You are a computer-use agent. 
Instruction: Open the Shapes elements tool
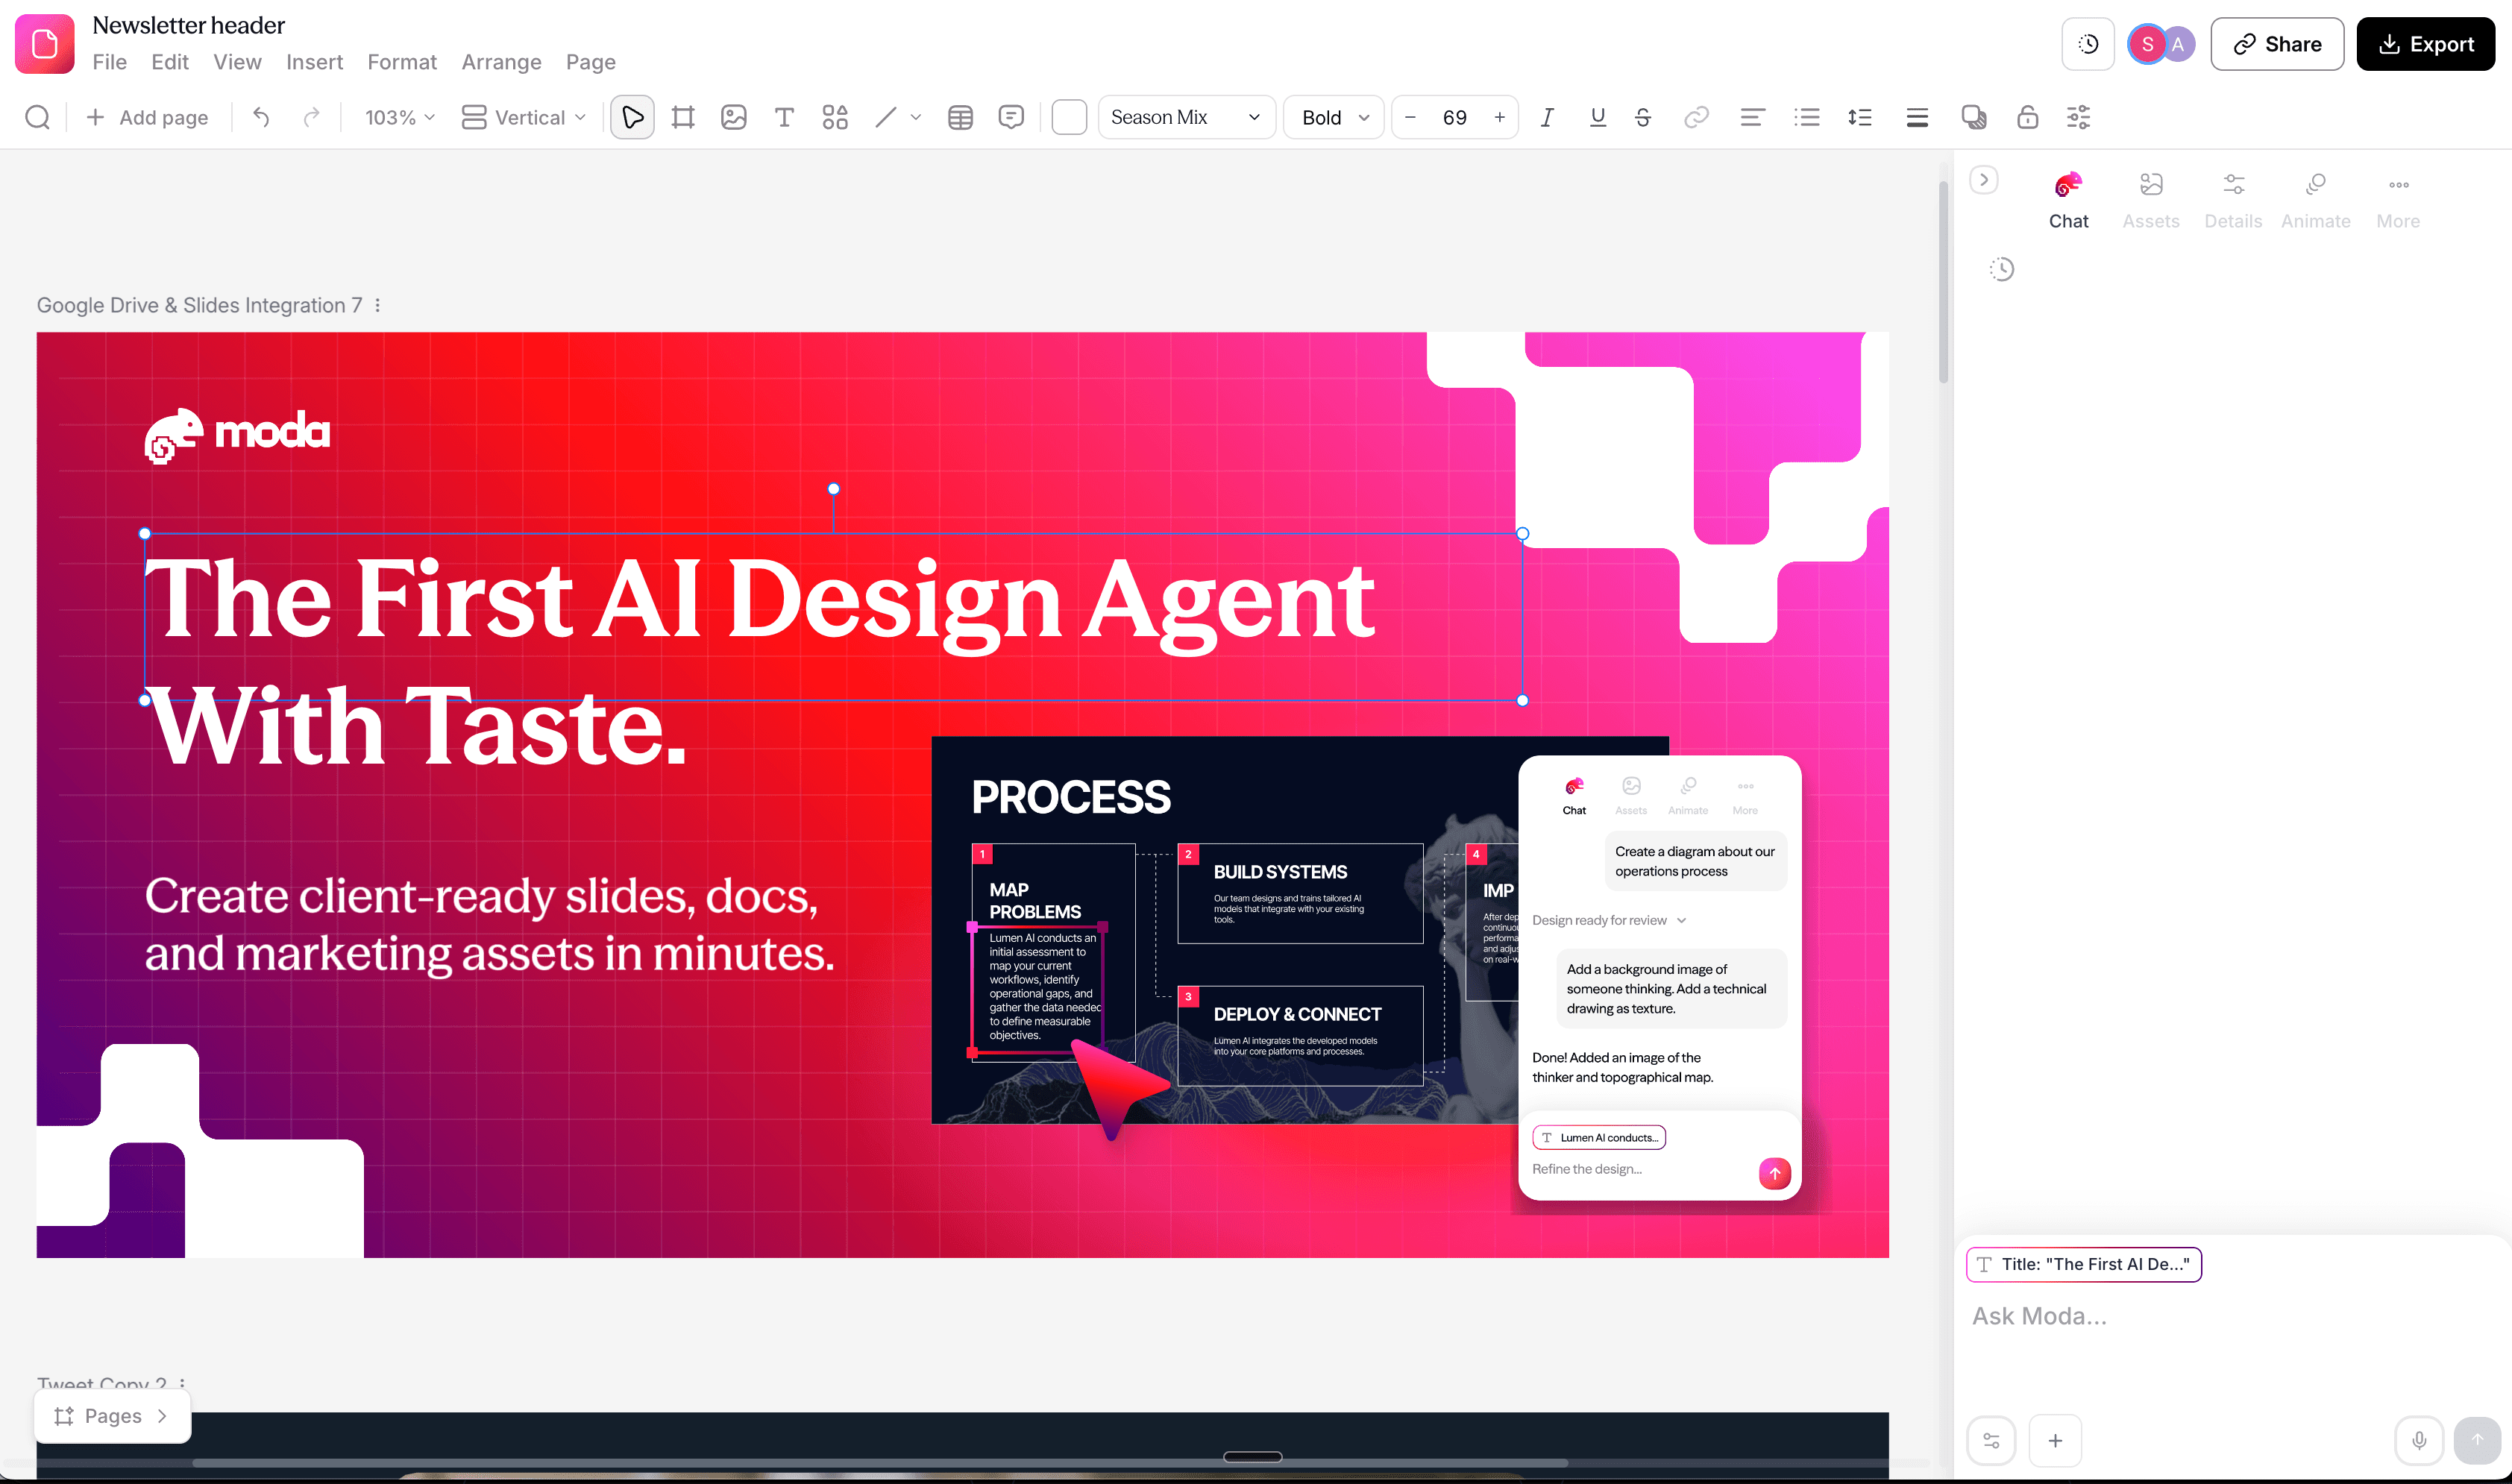[835, 117]
